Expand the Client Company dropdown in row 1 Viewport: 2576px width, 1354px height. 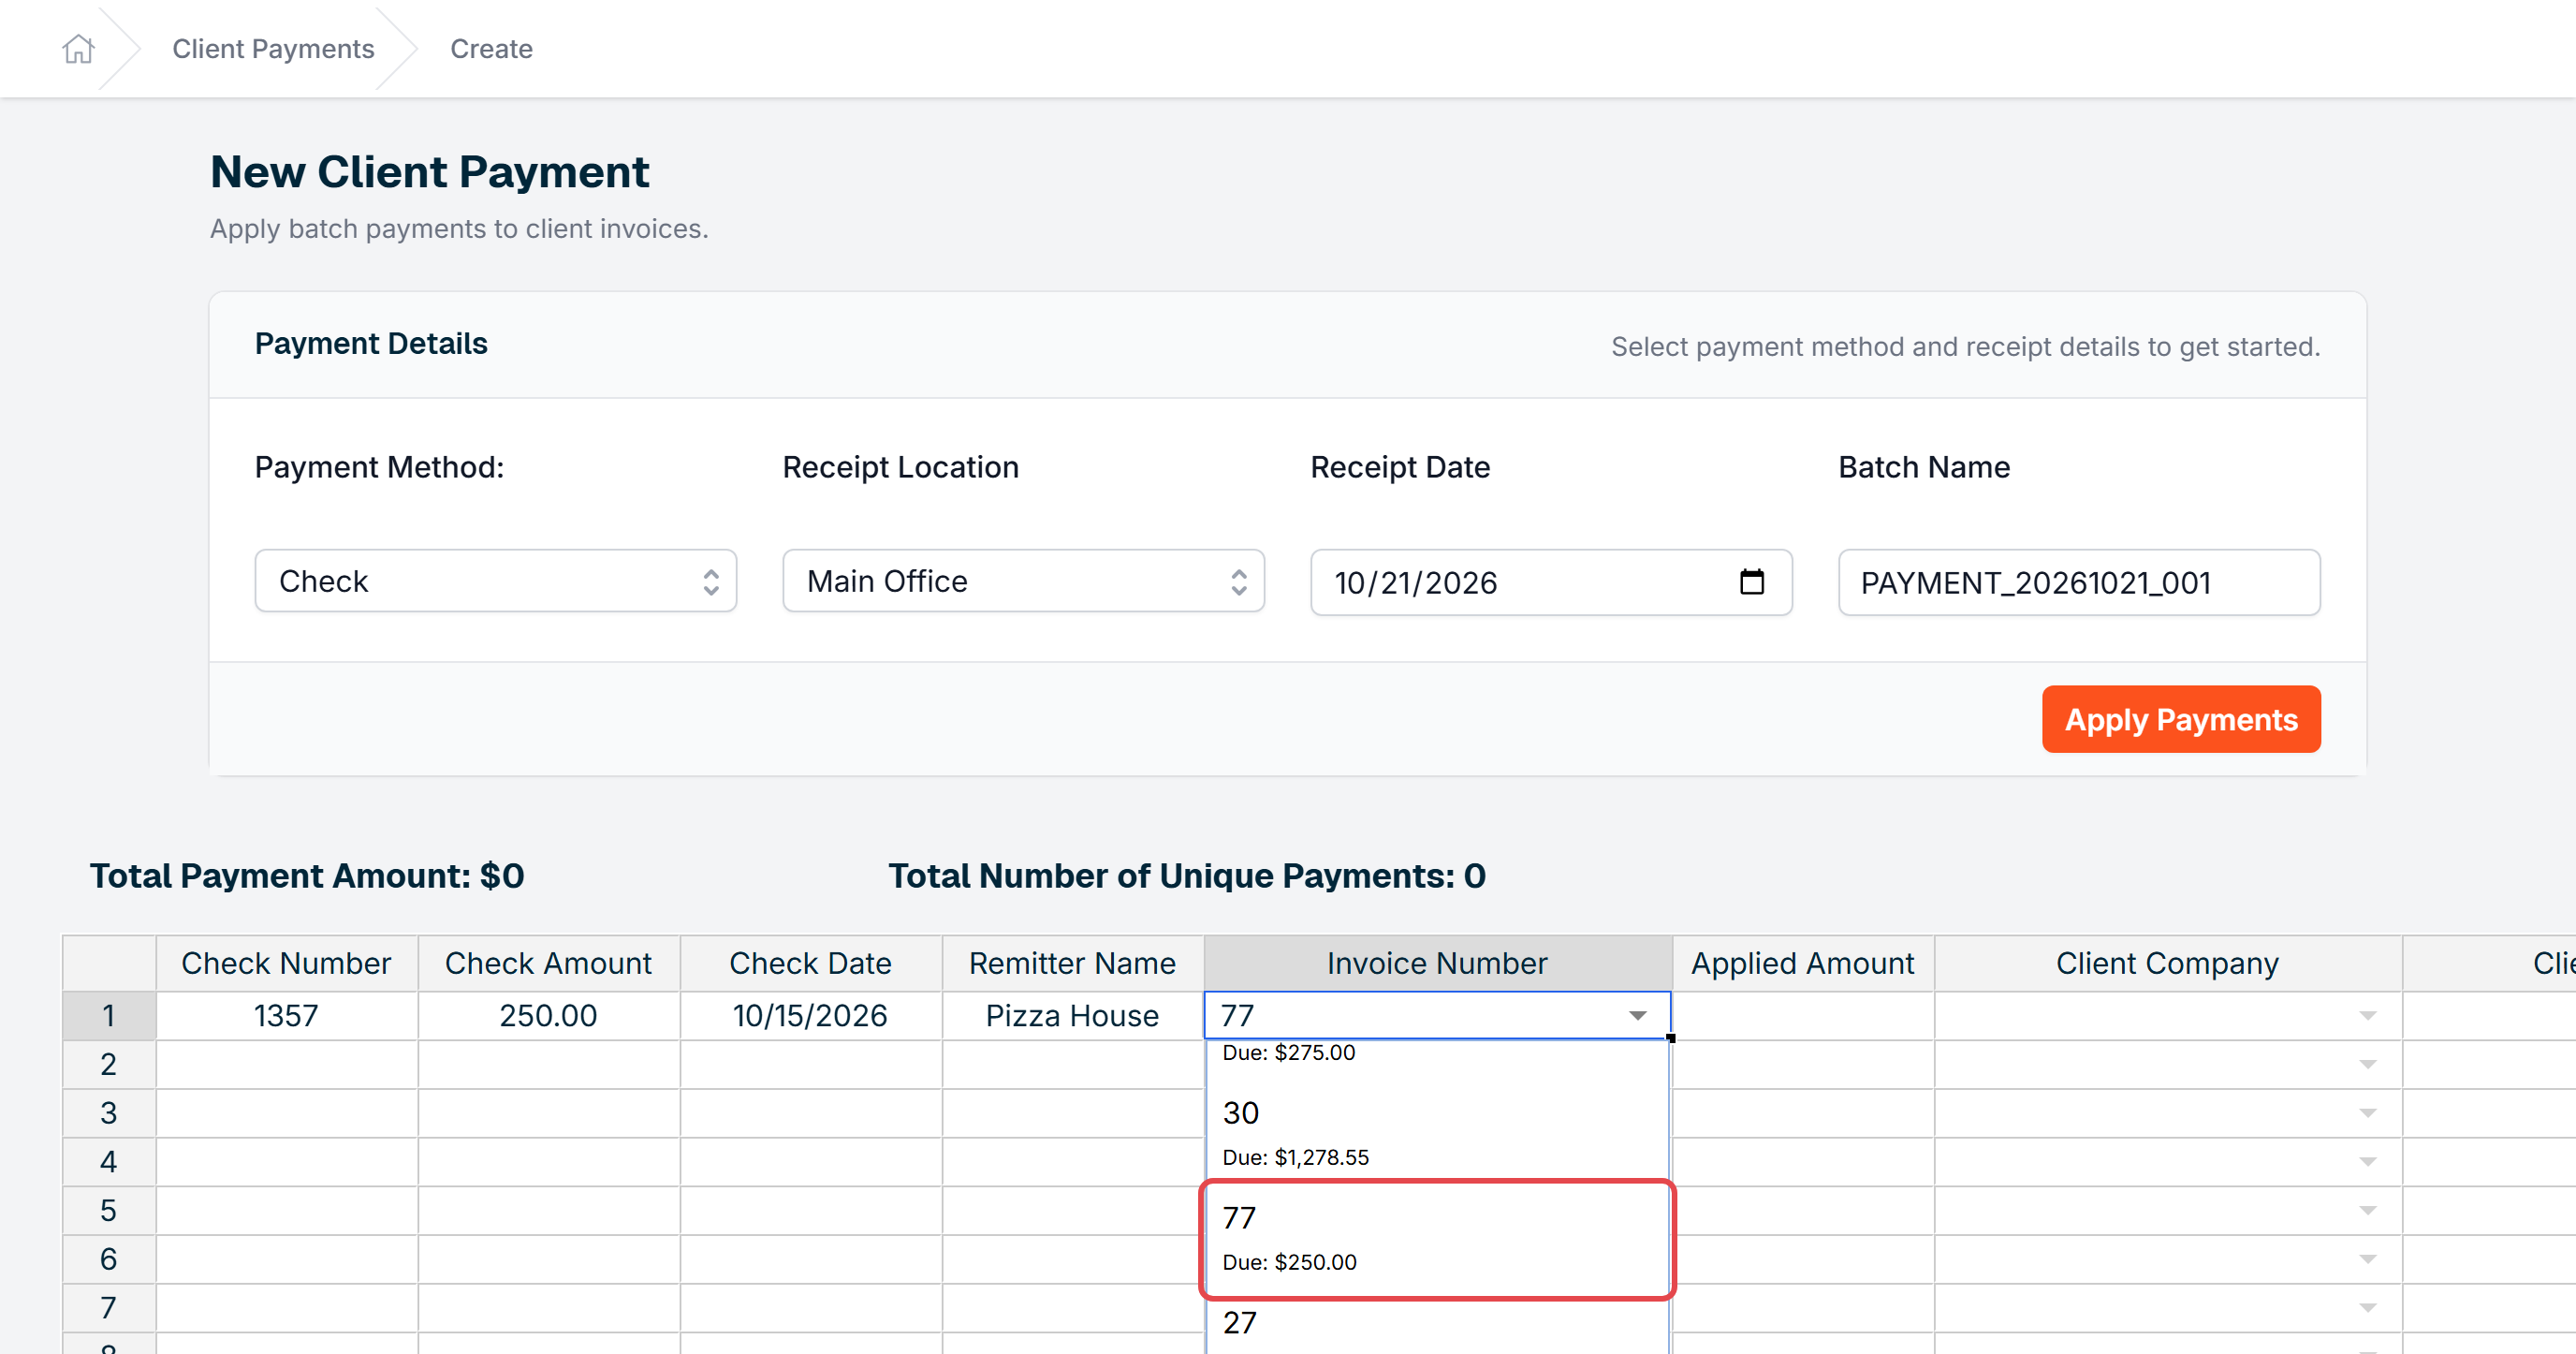(2367, 1016)
